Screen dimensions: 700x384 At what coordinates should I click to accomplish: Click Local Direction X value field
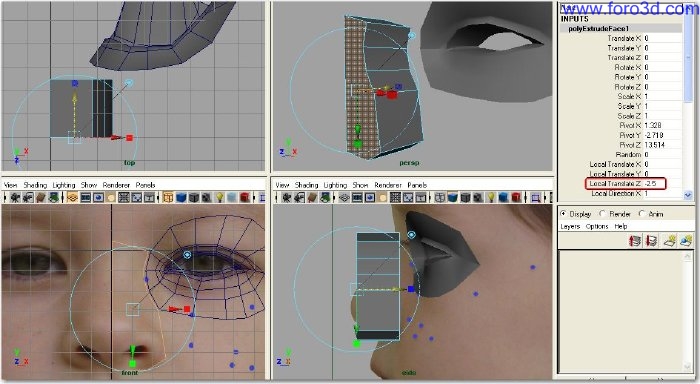click(662, 193)
